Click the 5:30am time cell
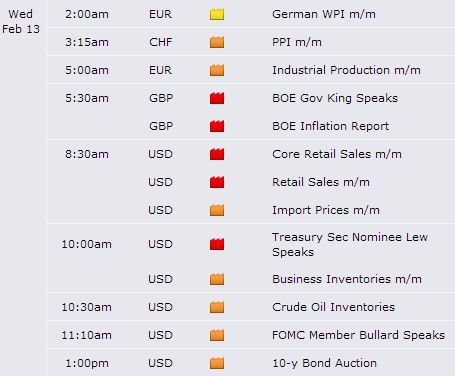Image resolution: width=455 pixels, height=376 pixels. [x=87, y=98]
